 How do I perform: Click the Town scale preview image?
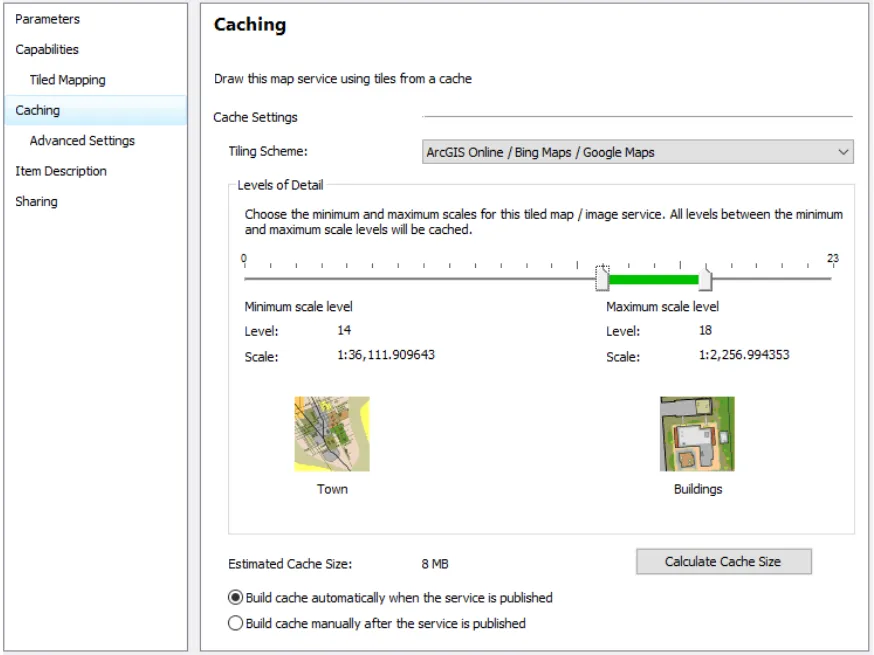(x=332, y=434)
